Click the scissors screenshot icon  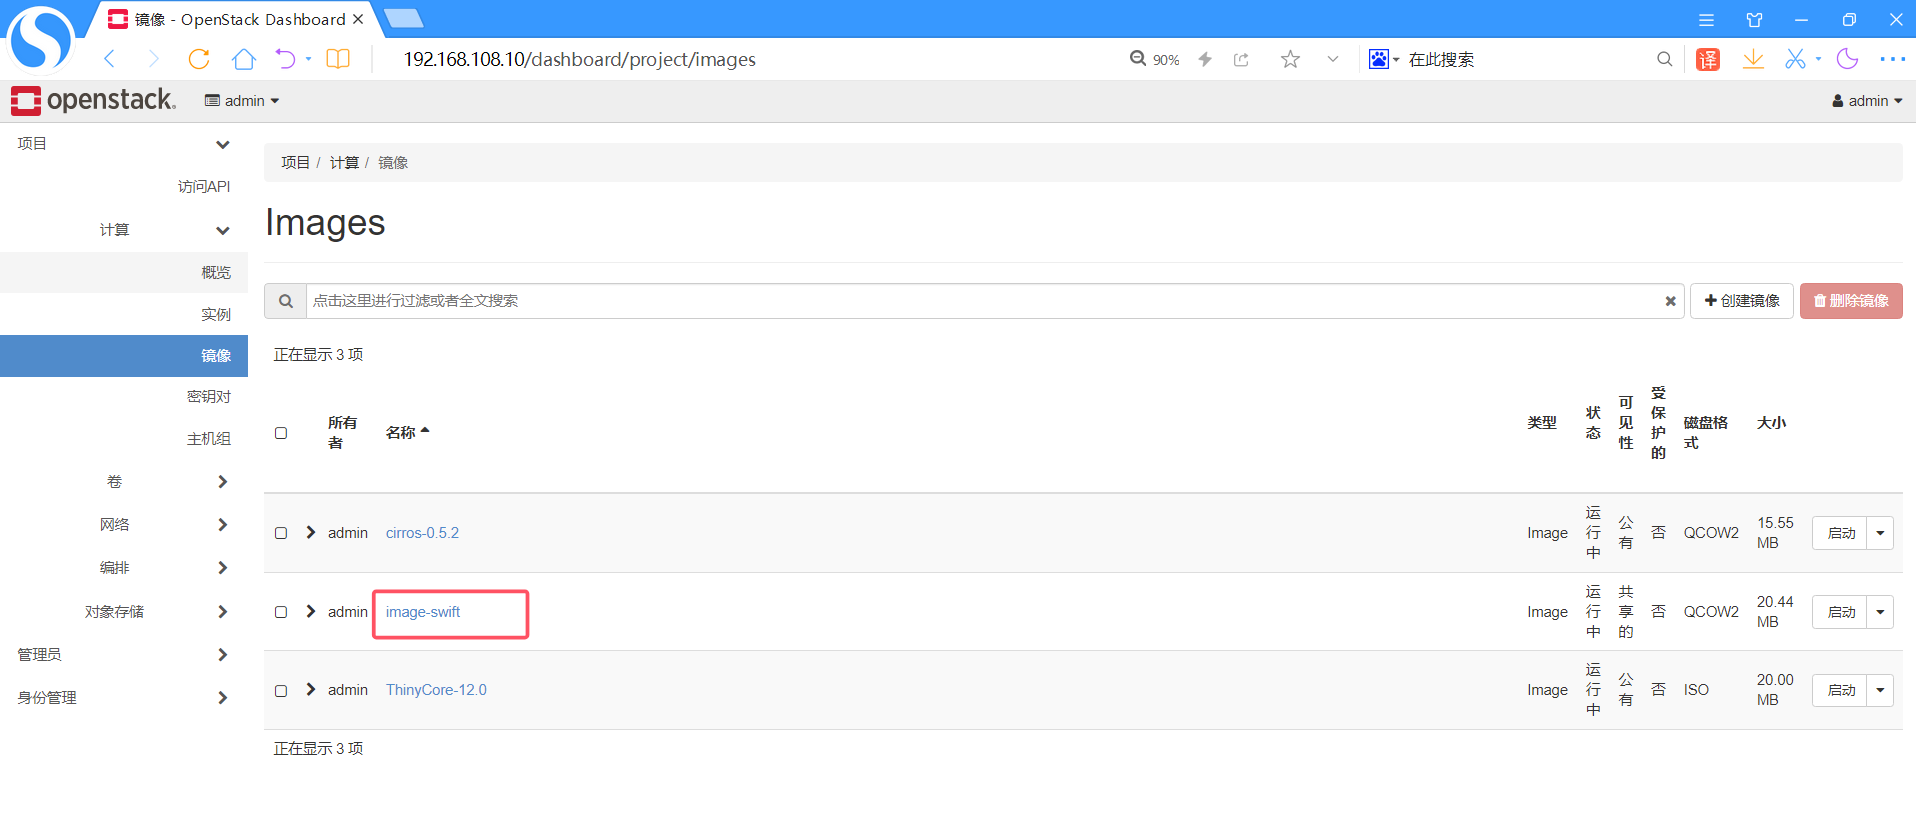(x=1795, y=59)
